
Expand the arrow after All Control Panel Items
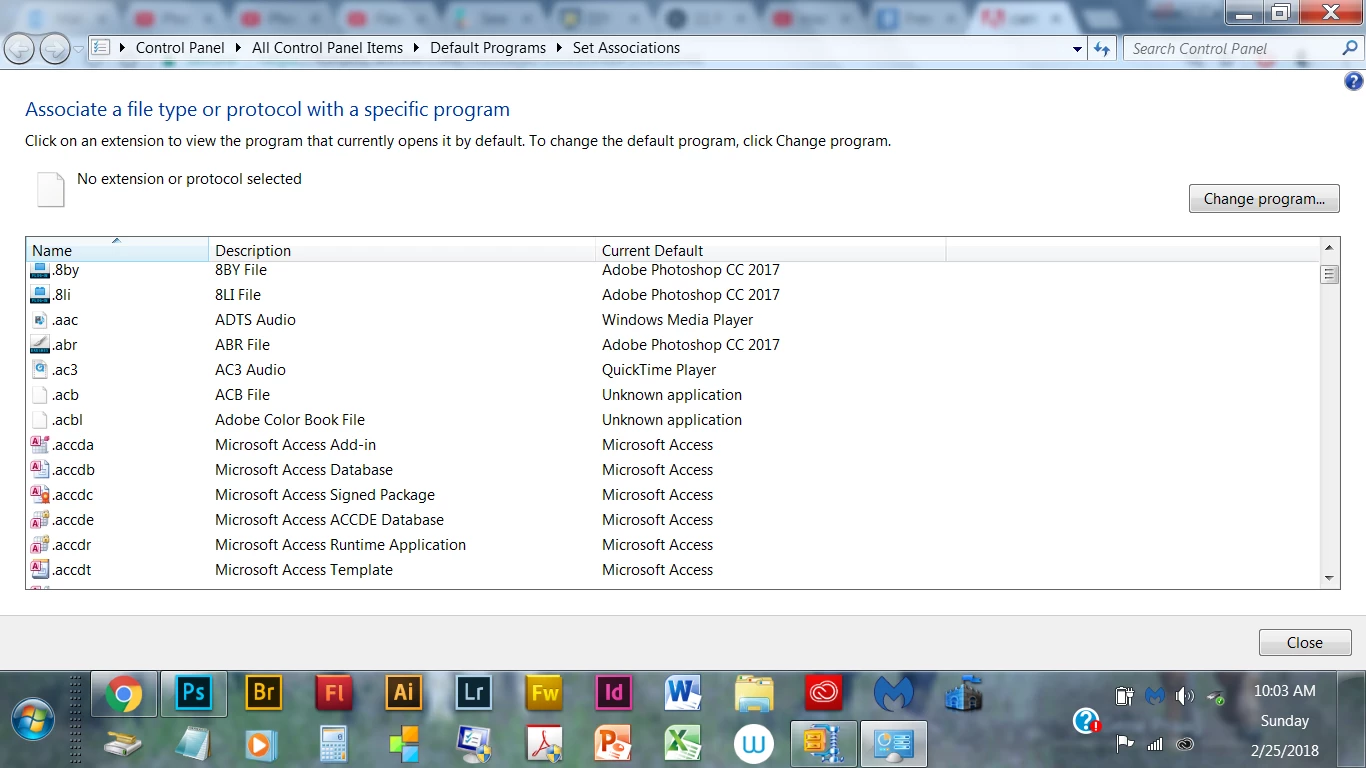coord(417,48)
